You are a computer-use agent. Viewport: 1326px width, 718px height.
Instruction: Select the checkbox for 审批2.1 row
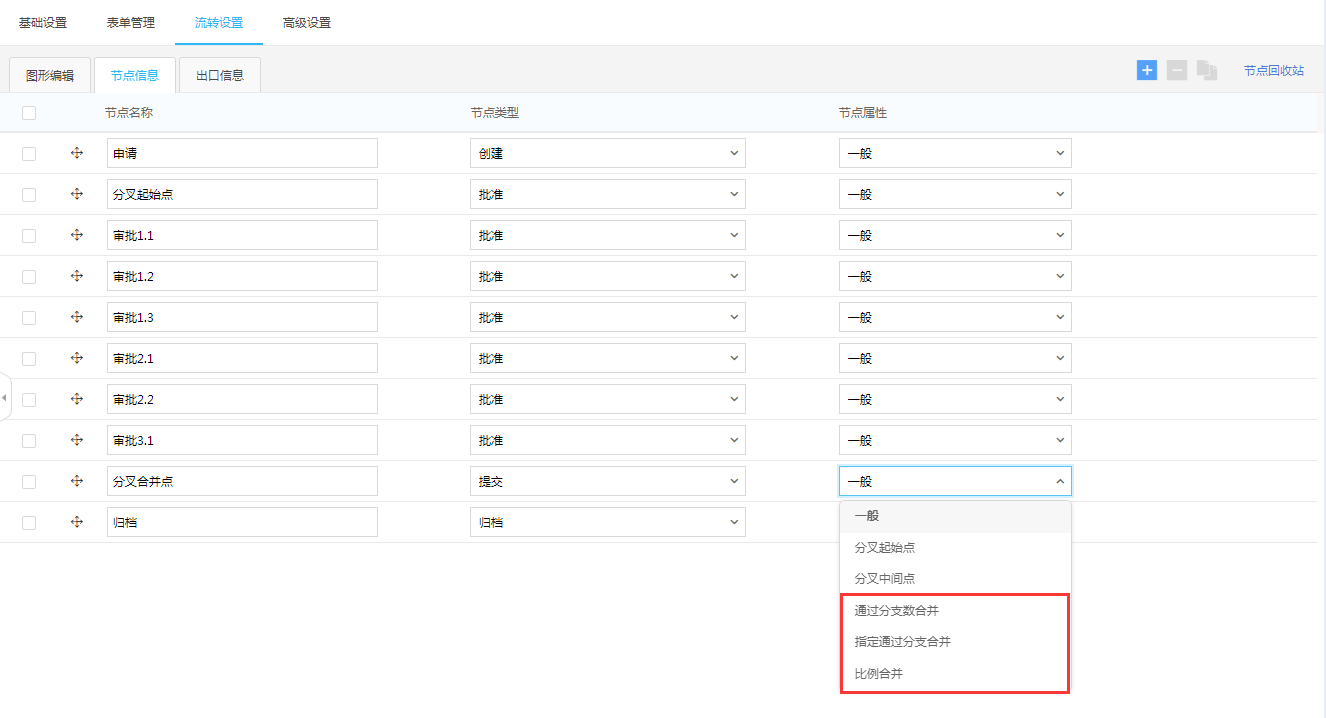29,359
